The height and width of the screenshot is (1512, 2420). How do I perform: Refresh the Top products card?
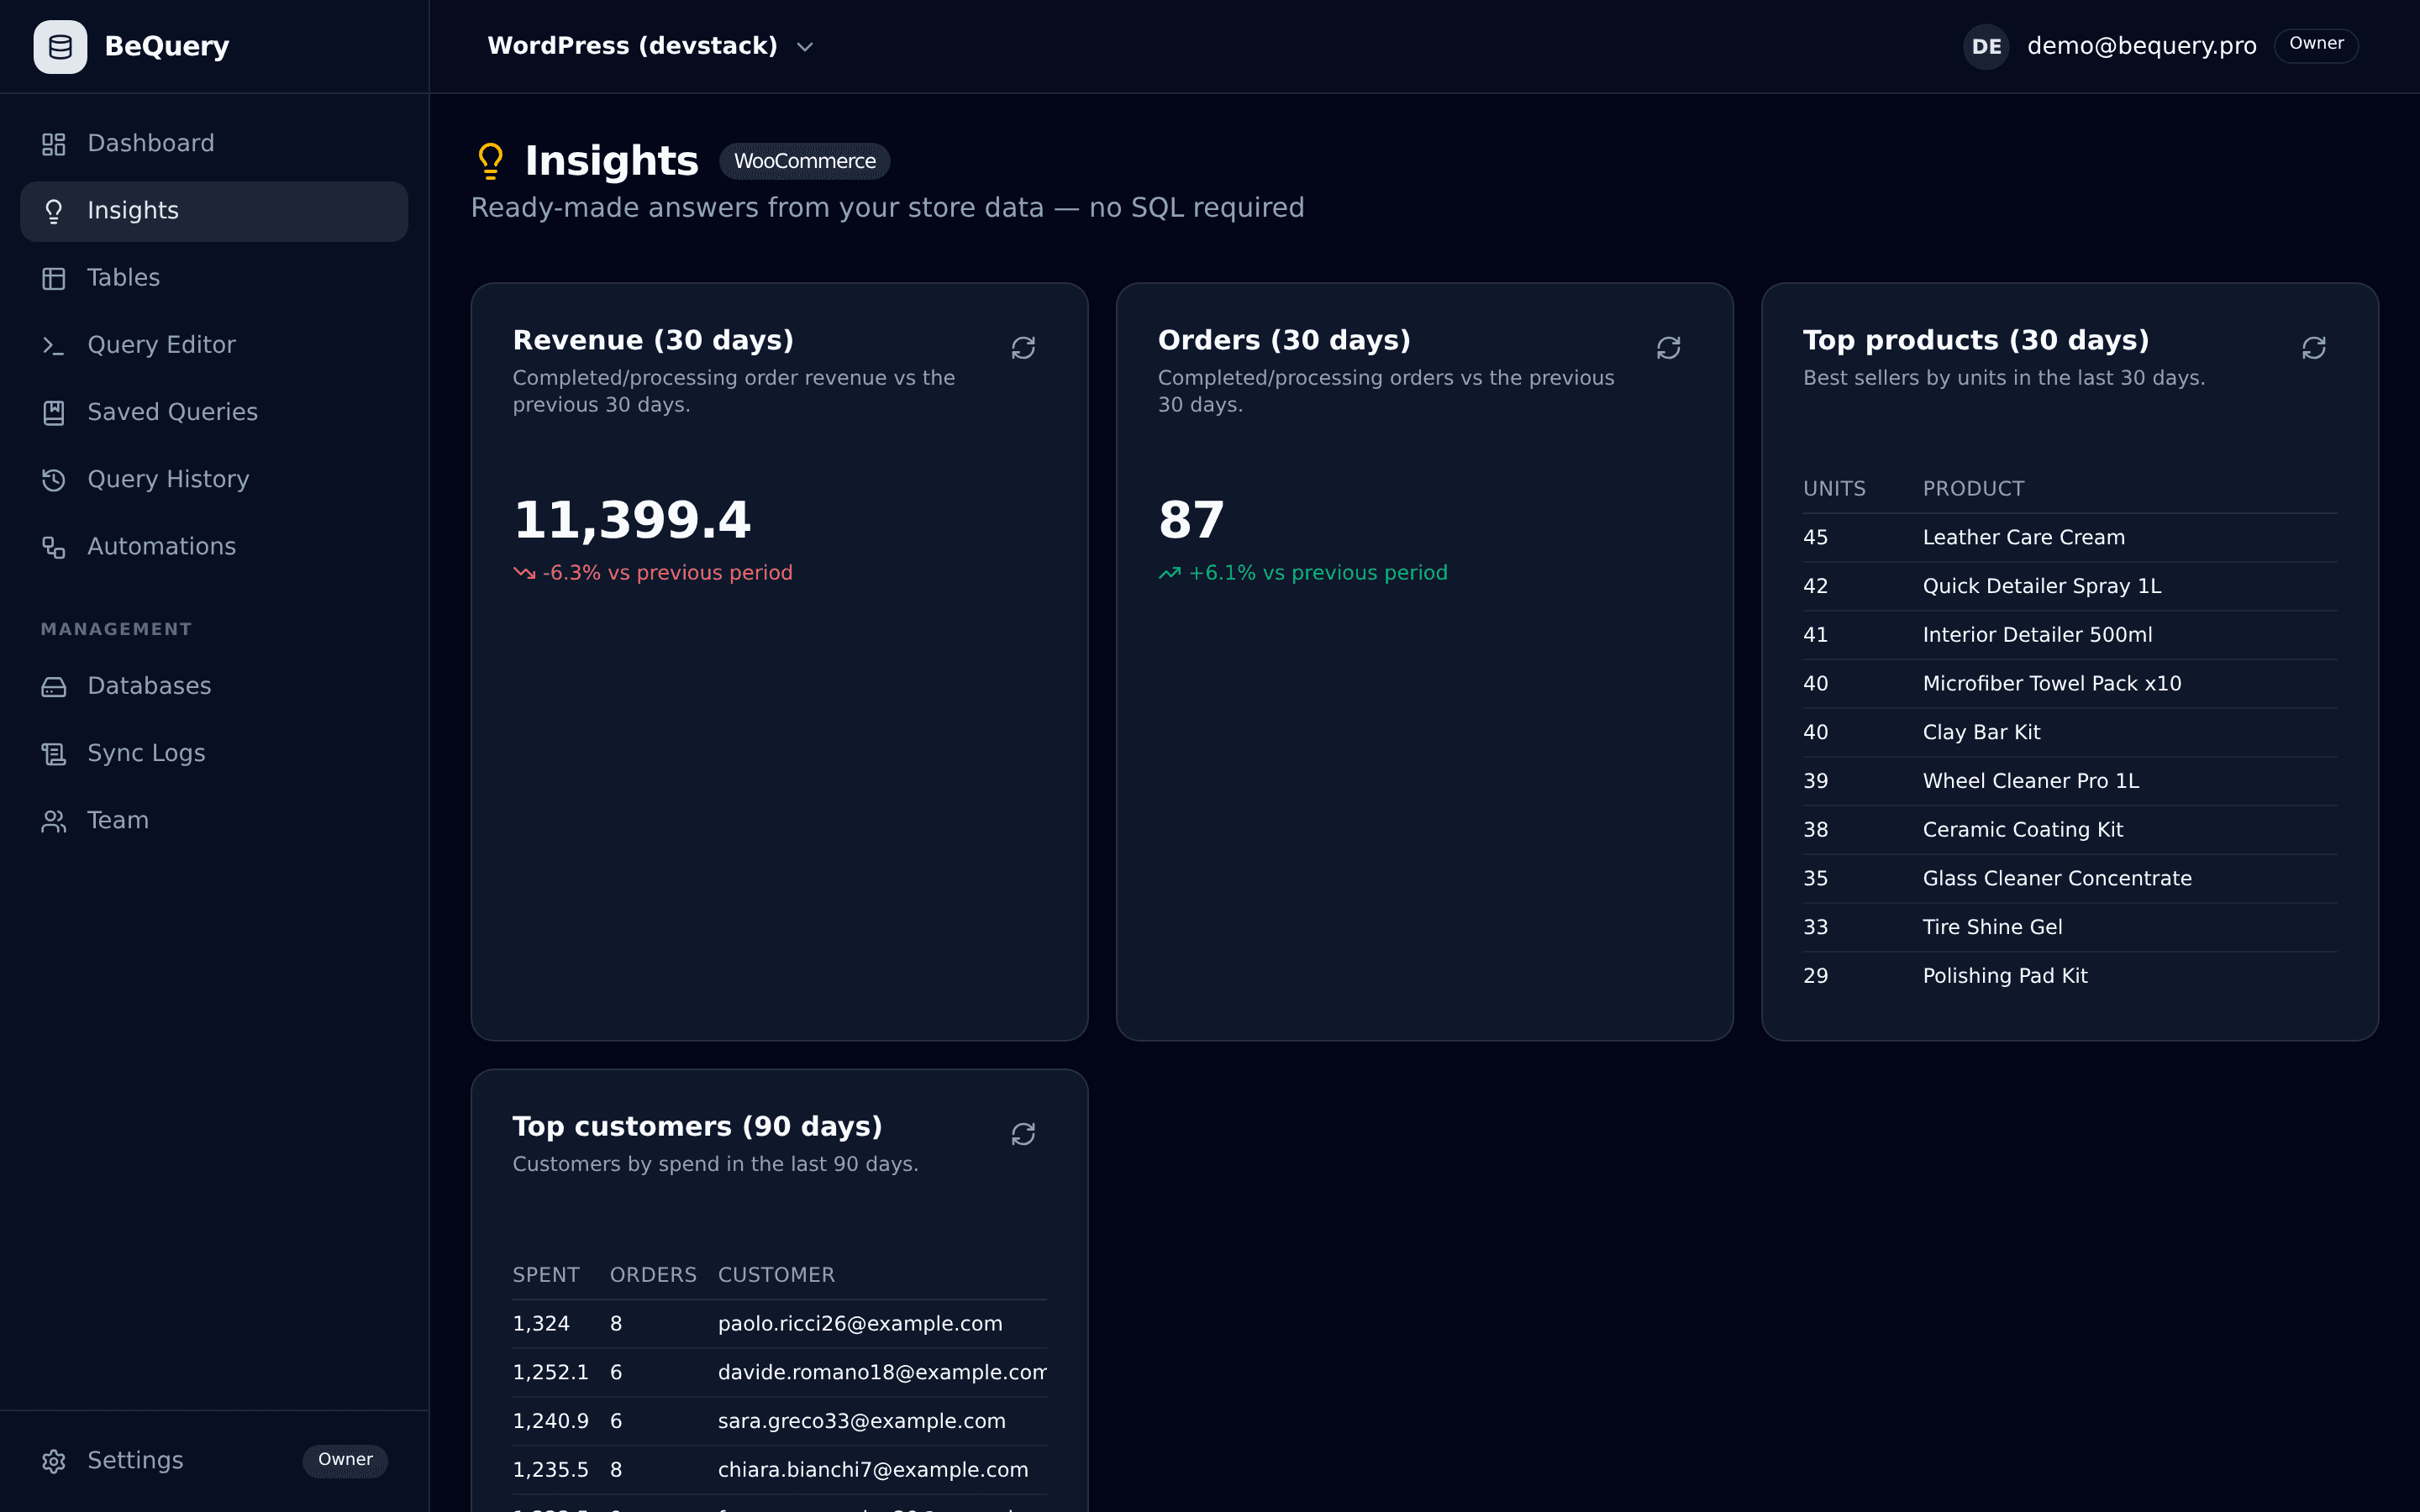pos(2313,348)
